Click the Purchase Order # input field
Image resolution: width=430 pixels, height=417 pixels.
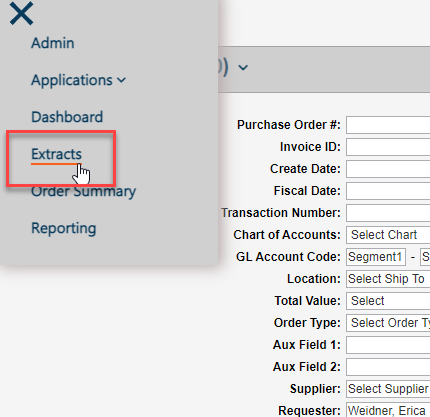point(388,125)
